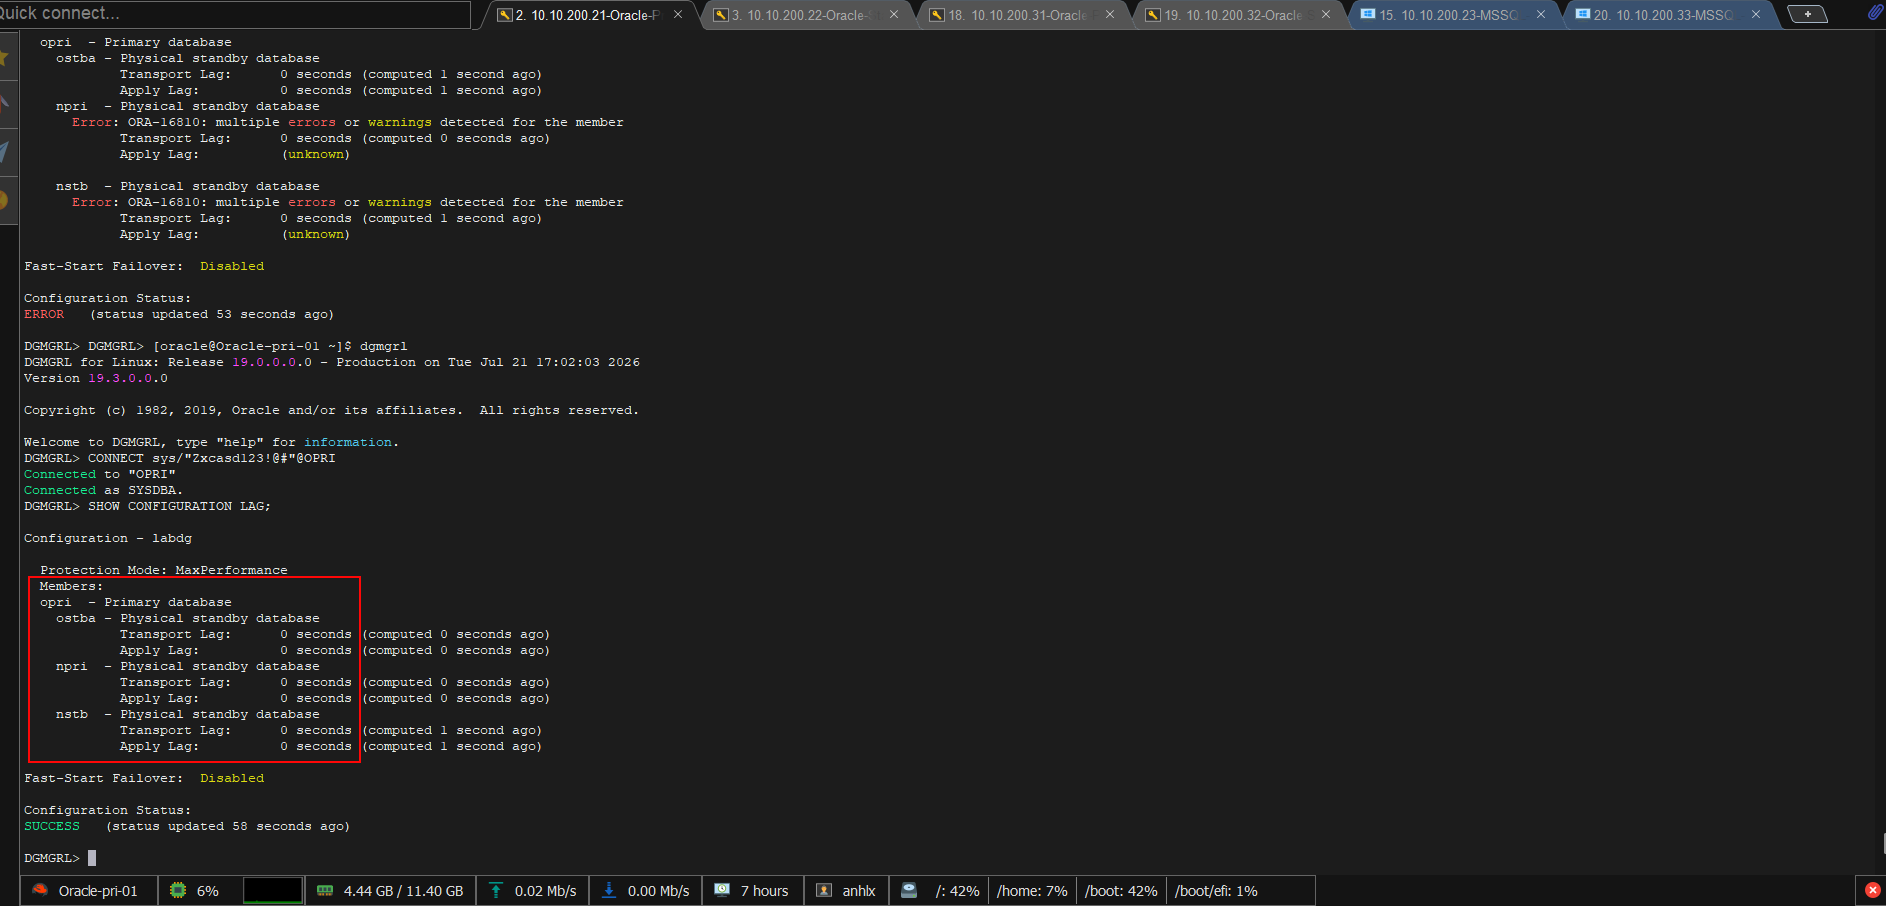The height and width of the screenshot is (906, 1886).
Task: Click the /boot/efi: 1% disk entry
Action: (x=1216, y=891)
